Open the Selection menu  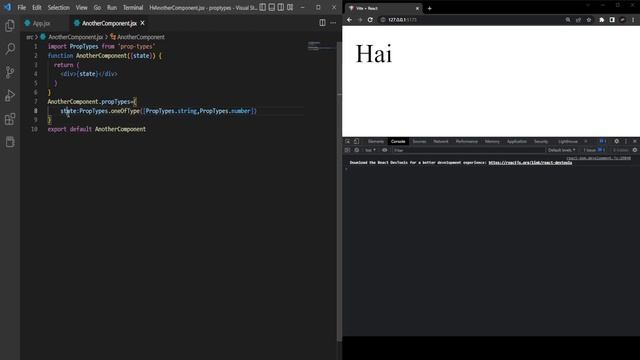(x=58, y=7)
